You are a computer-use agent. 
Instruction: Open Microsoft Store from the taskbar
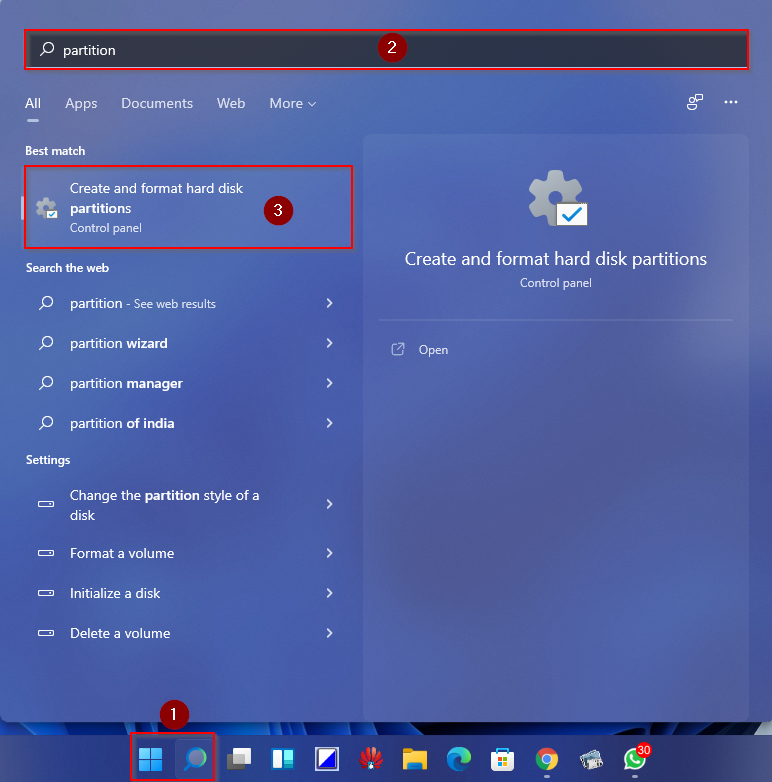tap(502, 759)
